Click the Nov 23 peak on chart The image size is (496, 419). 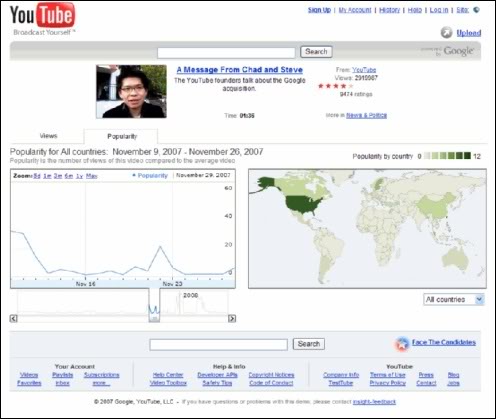(x=160, y=247)
